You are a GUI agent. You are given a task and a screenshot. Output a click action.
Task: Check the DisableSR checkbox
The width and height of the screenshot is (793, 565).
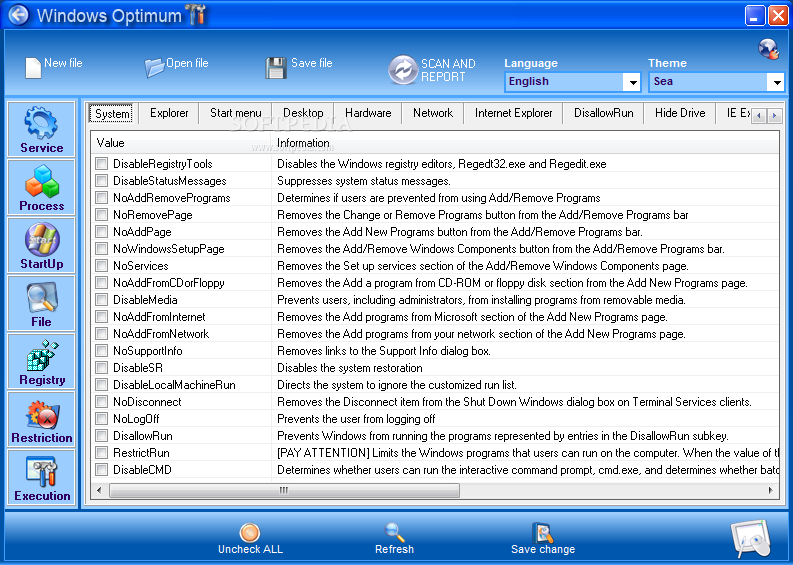pyautogui.click(x=102, y=367)
